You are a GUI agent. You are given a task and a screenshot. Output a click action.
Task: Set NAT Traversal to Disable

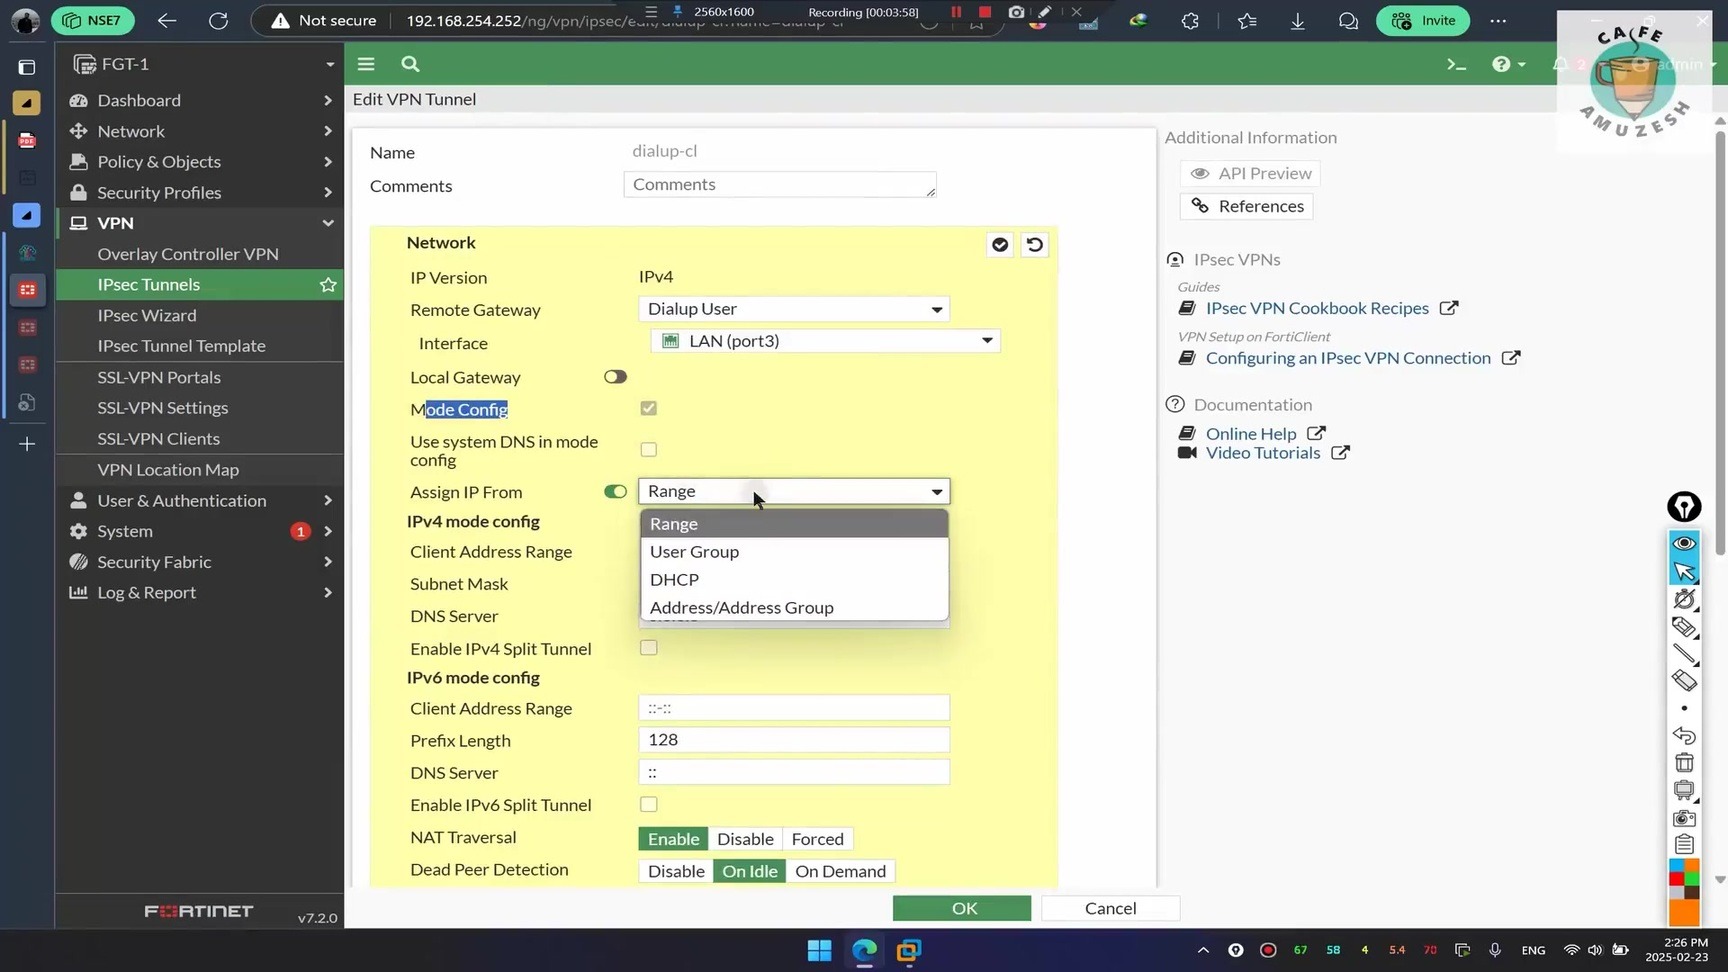pos(745,839)
